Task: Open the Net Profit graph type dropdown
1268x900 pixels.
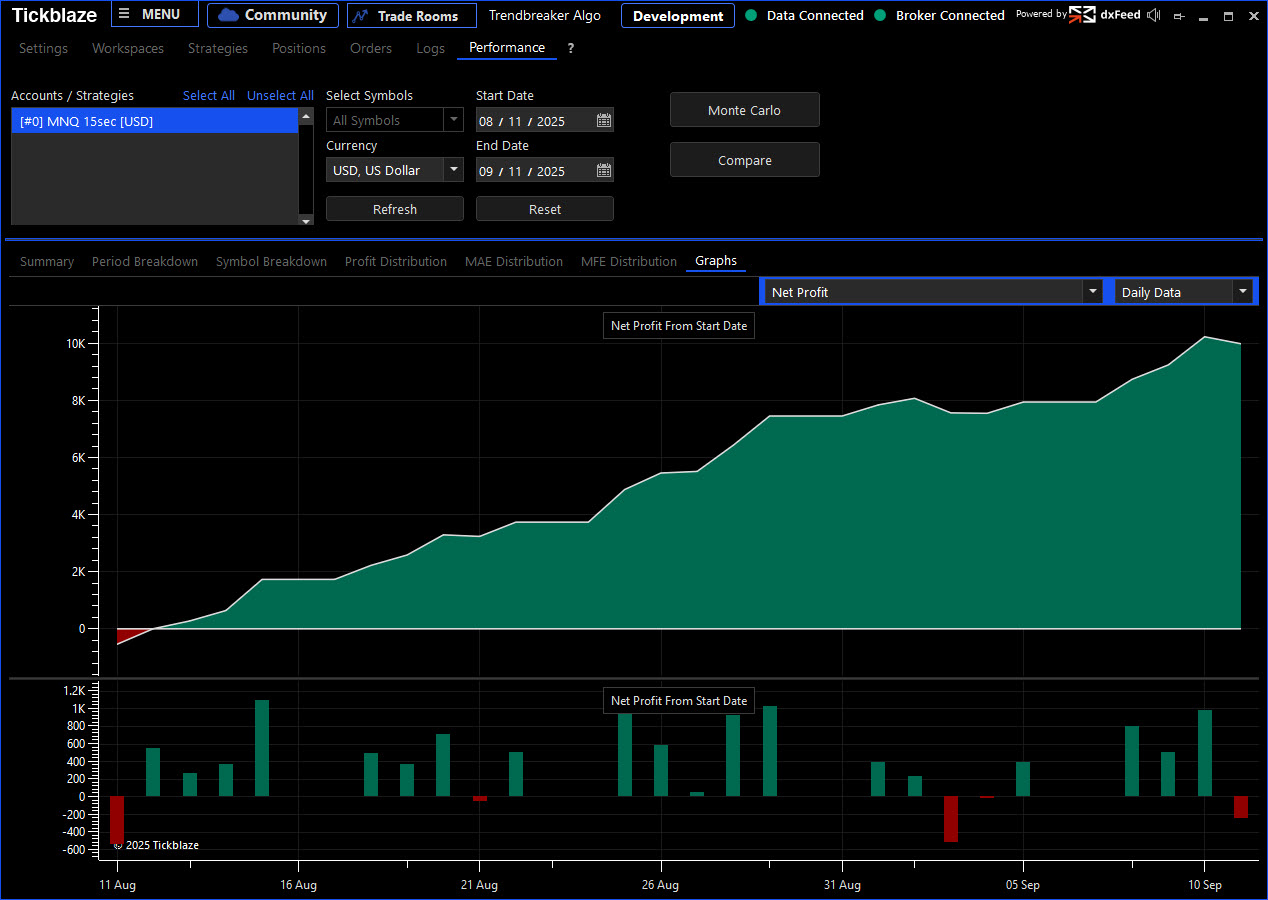Action: tap(1091, 292)
